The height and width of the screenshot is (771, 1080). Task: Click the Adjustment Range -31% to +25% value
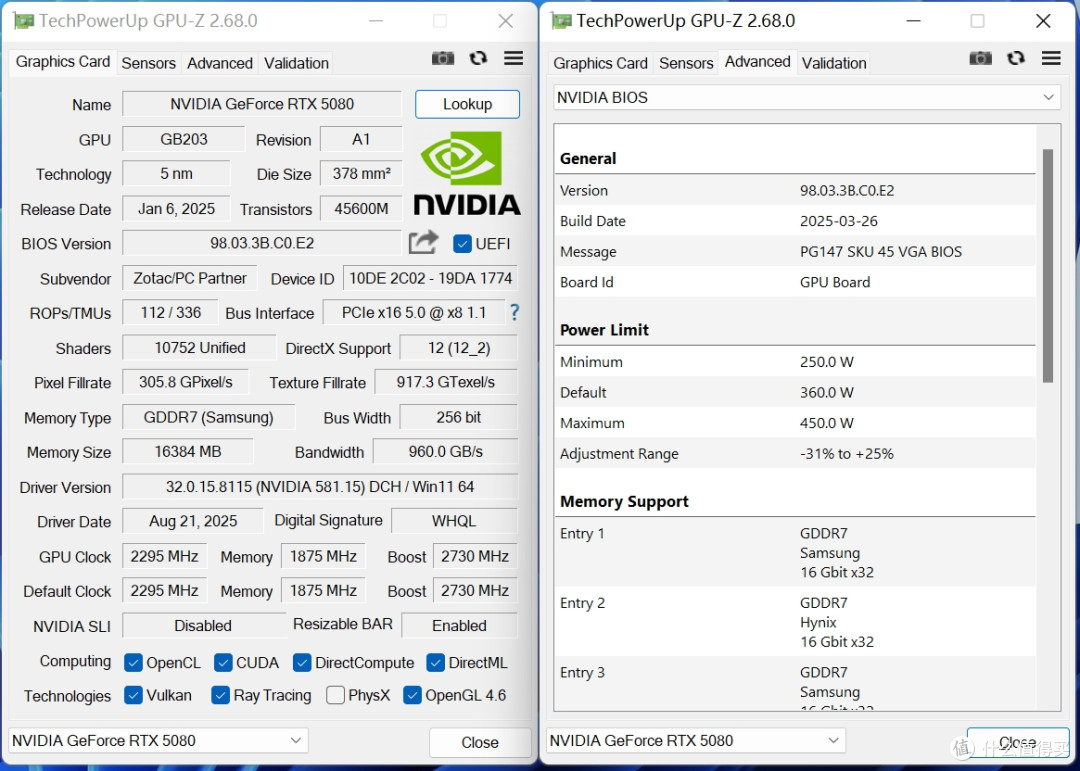coord(847,454)
